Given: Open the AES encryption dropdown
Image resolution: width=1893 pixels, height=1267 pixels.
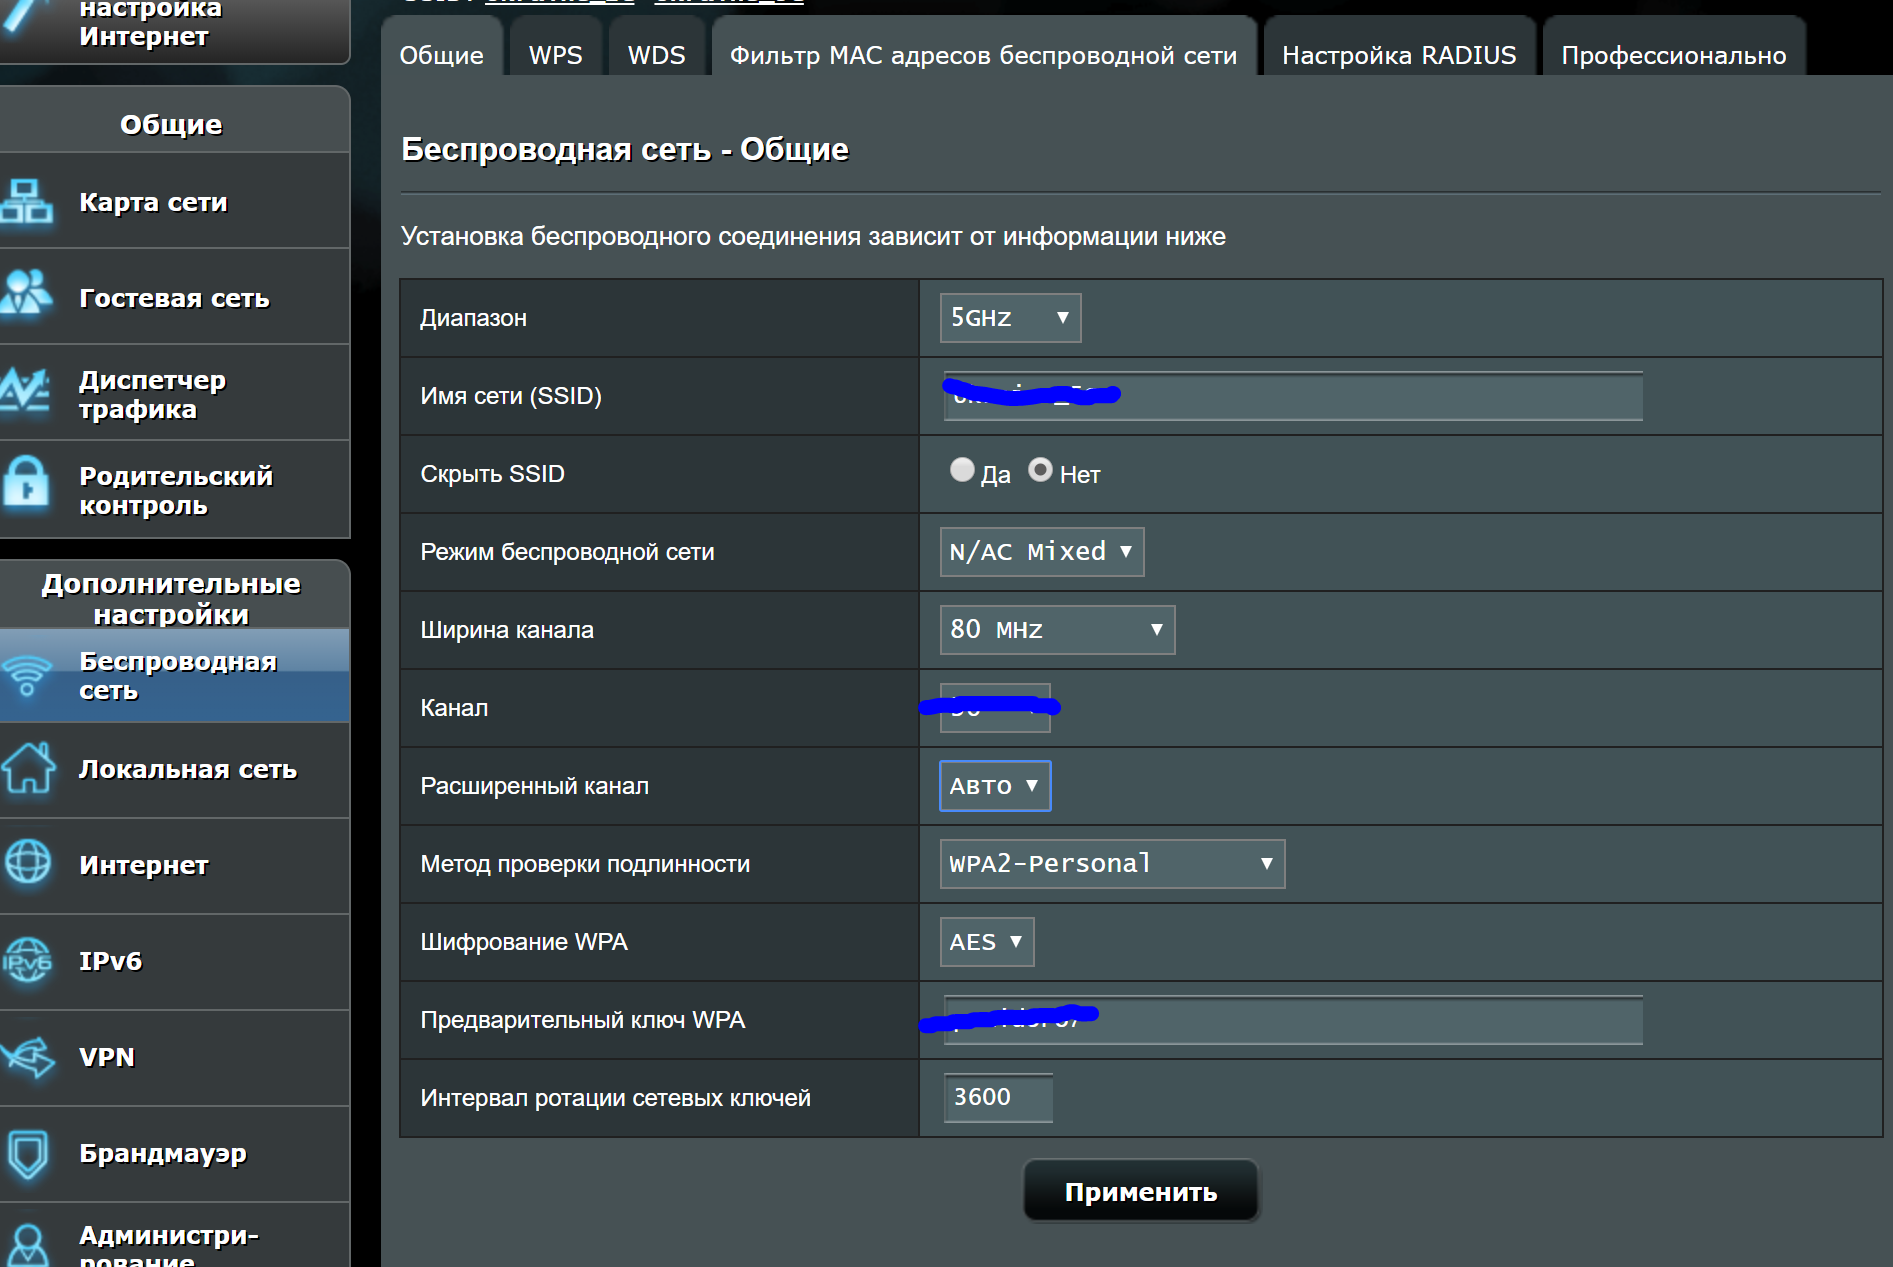Looking at the screenshot, I should (x=986, y=942).
